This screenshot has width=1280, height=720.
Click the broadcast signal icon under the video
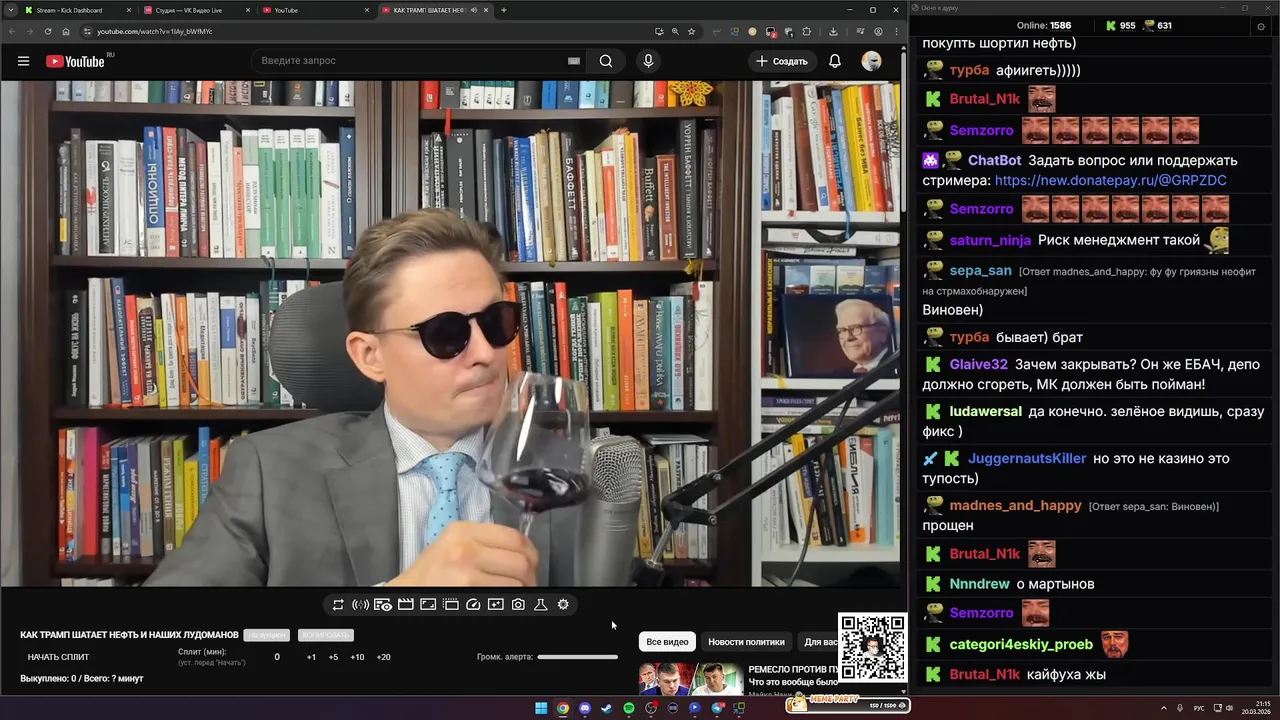coord(361,605)
